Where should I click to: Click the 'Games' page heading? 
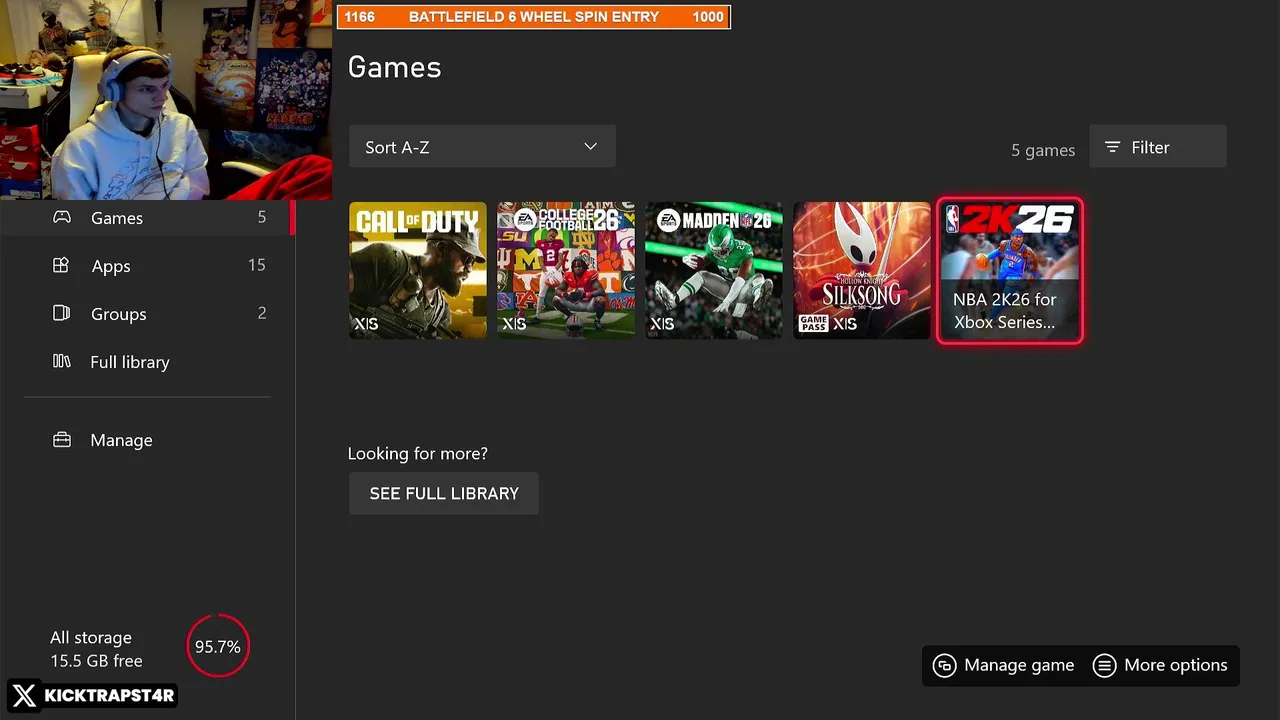coord(394,67)
